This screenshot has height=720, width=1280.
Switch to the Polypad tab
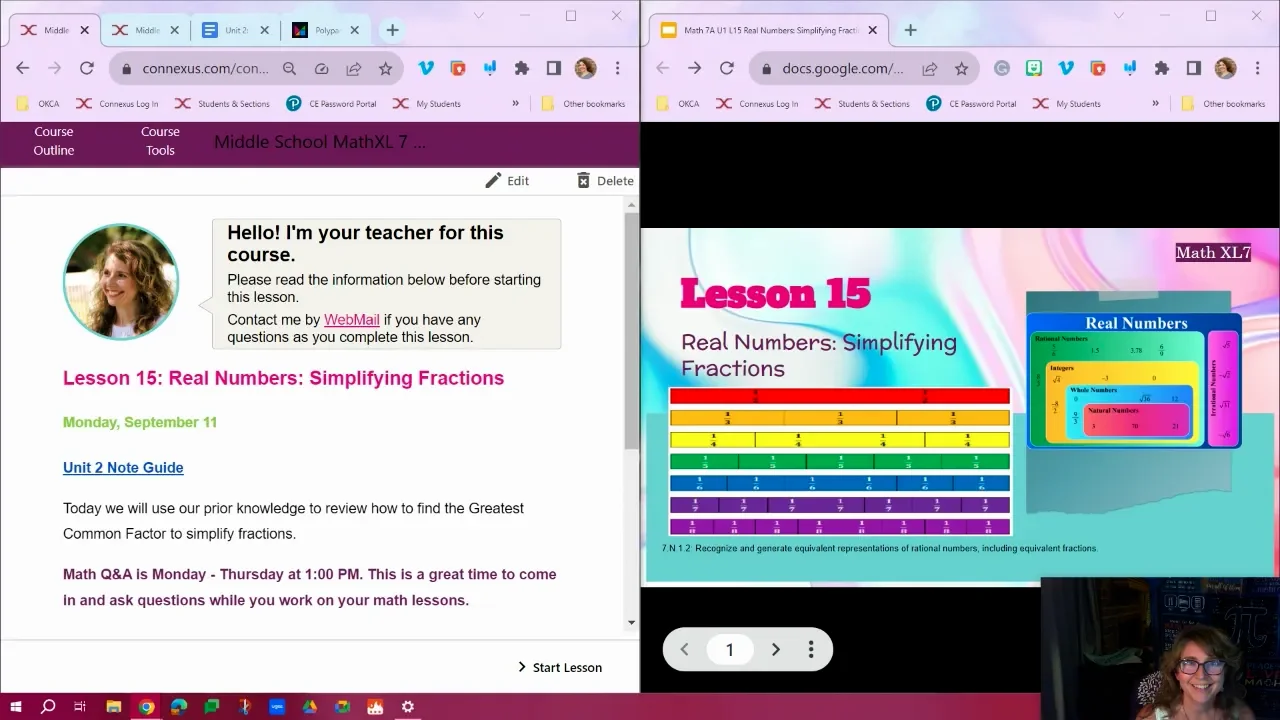tap(325, 30)
